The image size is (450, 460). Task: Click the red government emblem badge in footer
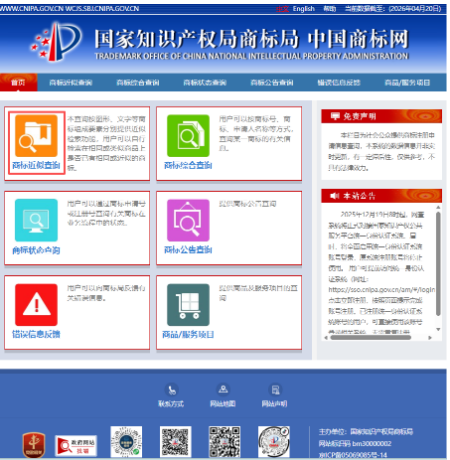click(34, 445)
